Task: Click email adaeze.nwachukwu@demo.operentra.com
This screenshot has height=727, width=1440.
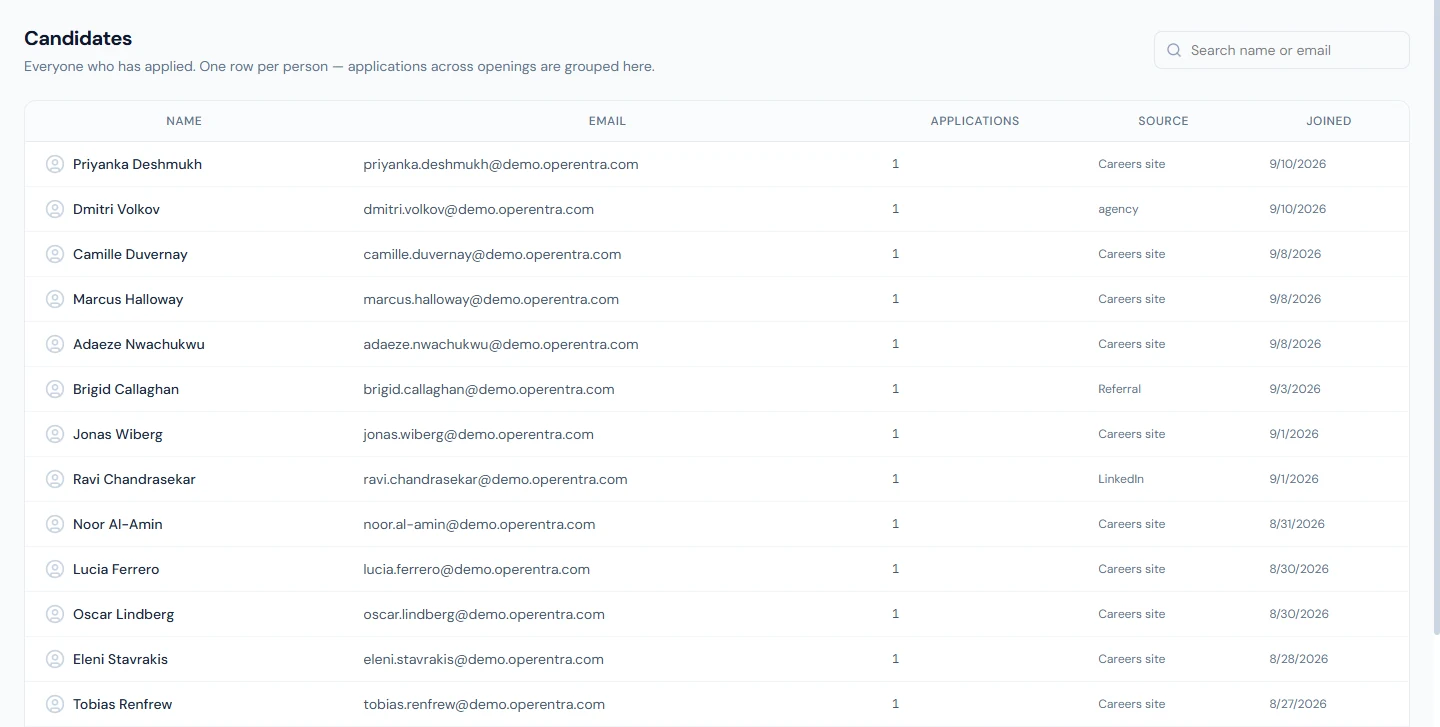Action: (501, 344)
